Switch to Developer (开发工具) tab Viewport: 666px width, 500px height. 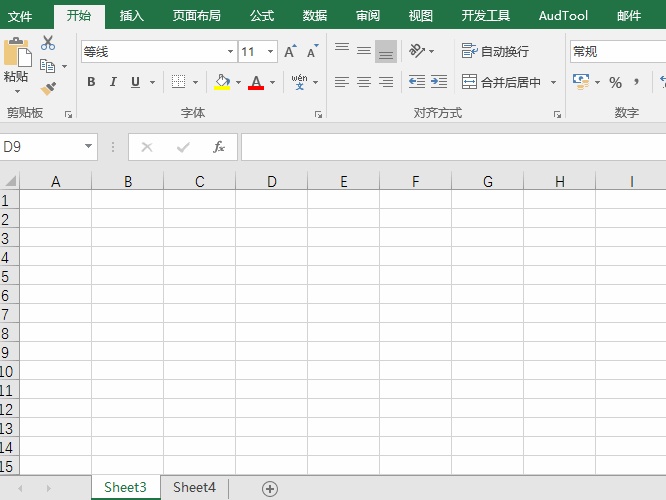[x=485, y=16]
